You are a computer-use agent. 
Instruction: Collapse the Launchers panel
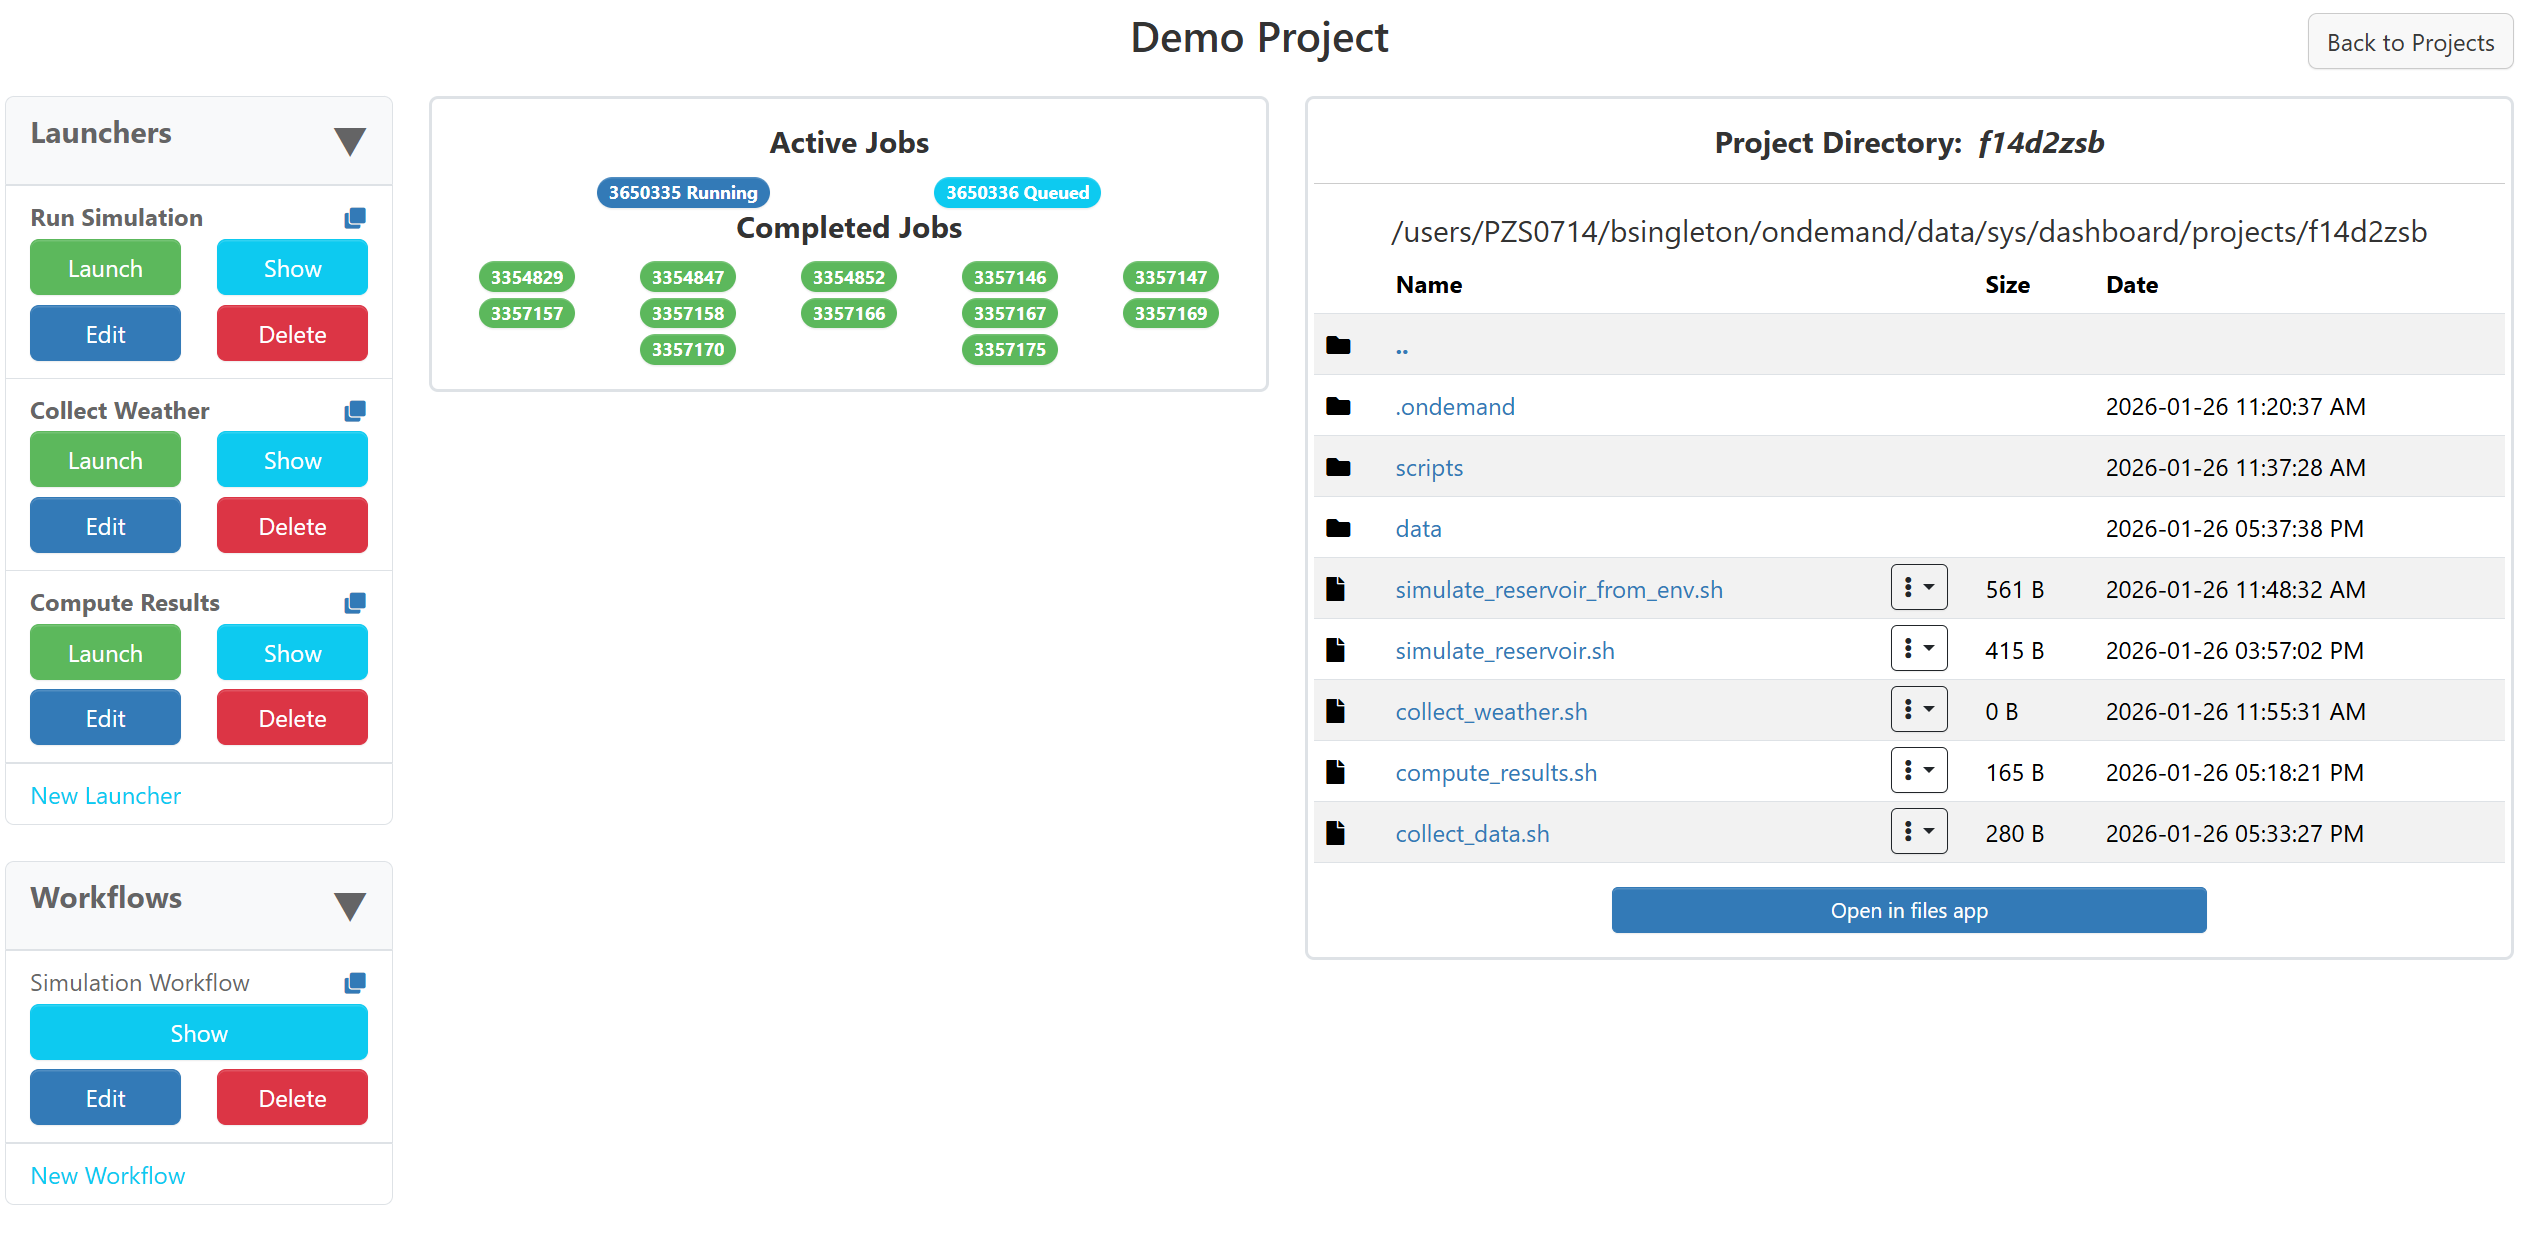pyautogui.click(x=350, y=141)
